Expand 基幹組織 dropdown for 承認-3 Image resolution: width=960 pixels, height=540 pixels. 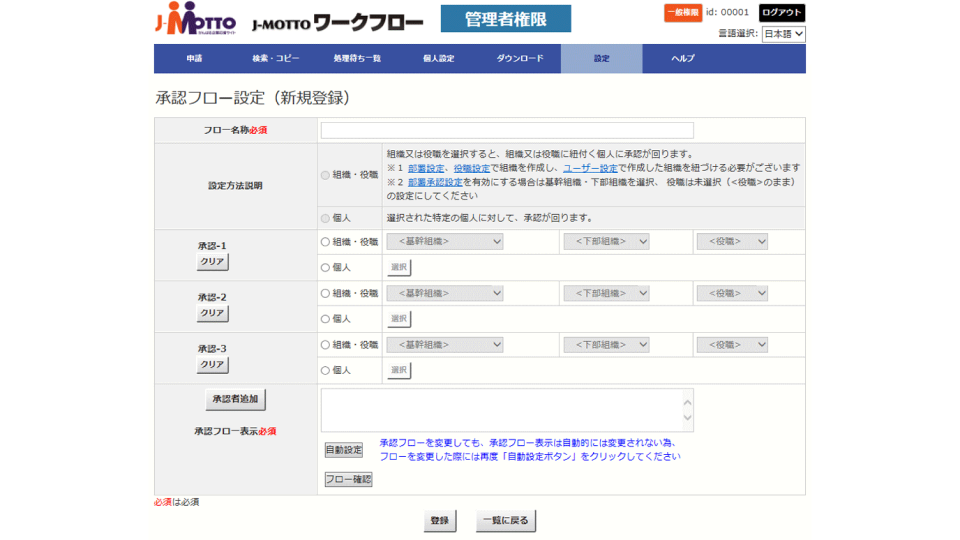[445, 345]
